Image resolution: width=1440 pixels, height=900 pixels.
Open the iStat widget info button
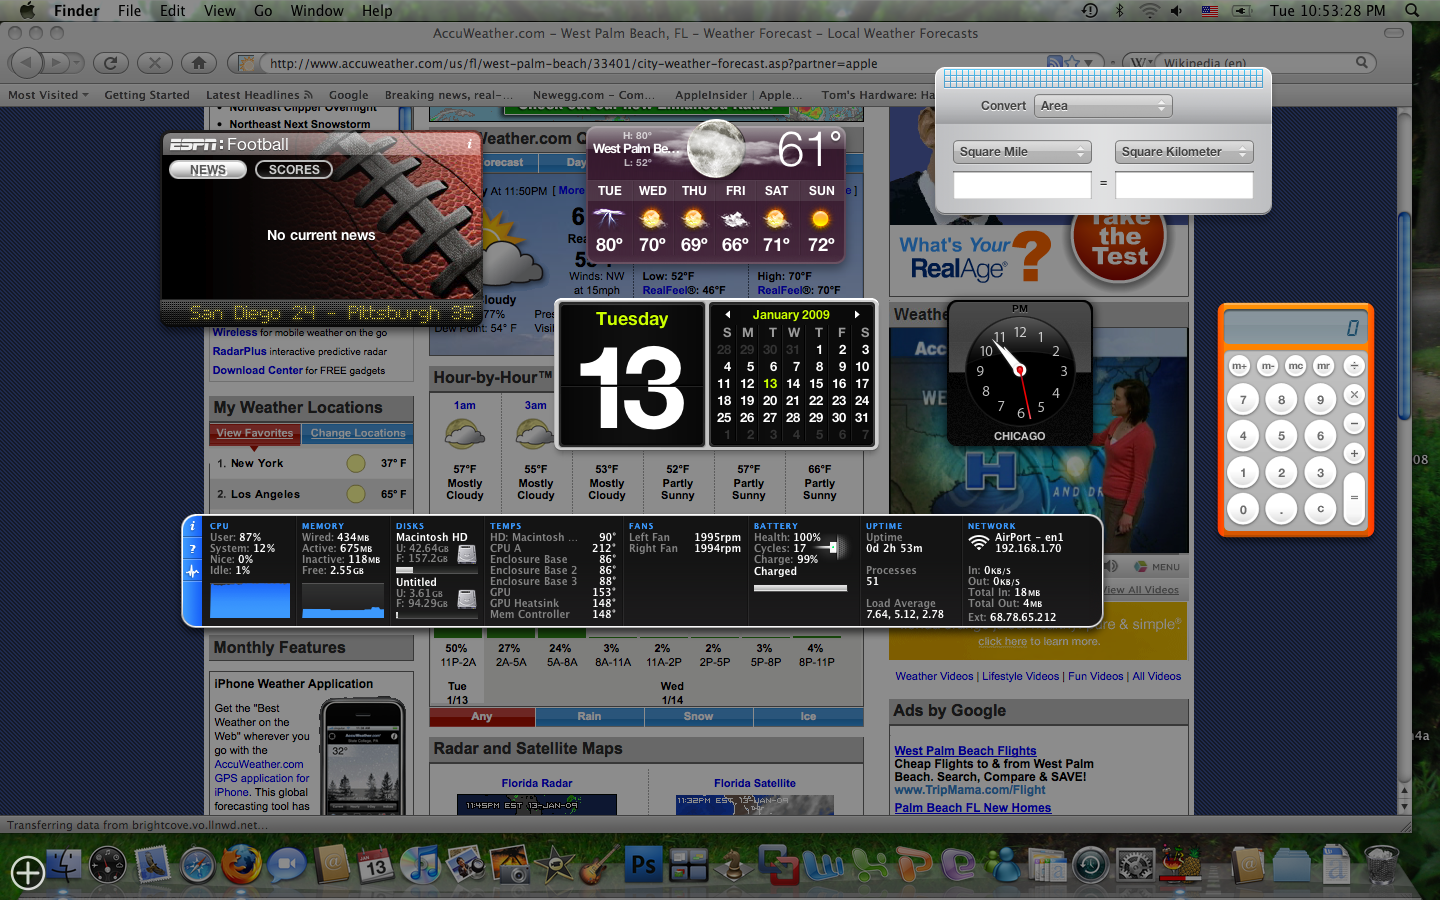[193, 526]
